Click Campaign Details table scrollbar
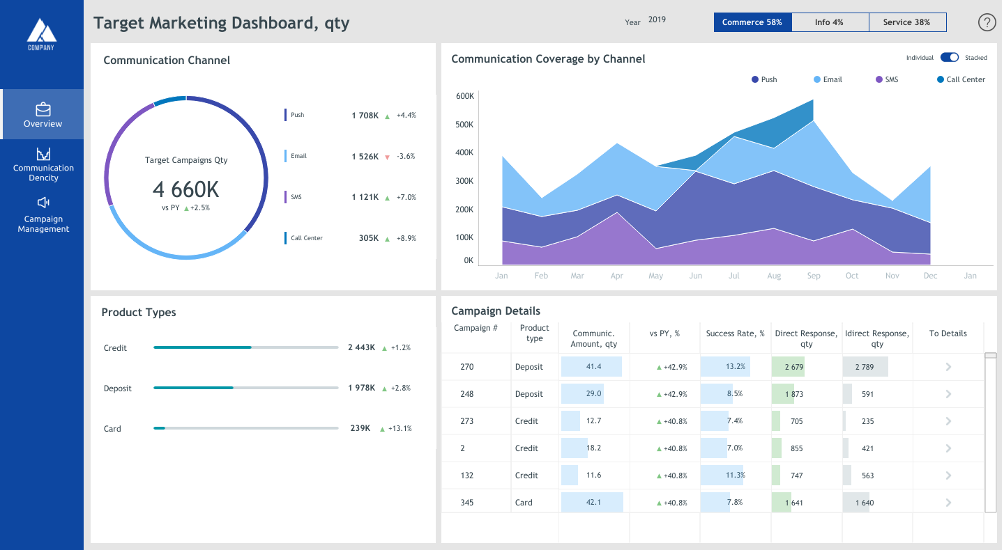The height and width of the screenshot is (550, 1002). (990, 432)
